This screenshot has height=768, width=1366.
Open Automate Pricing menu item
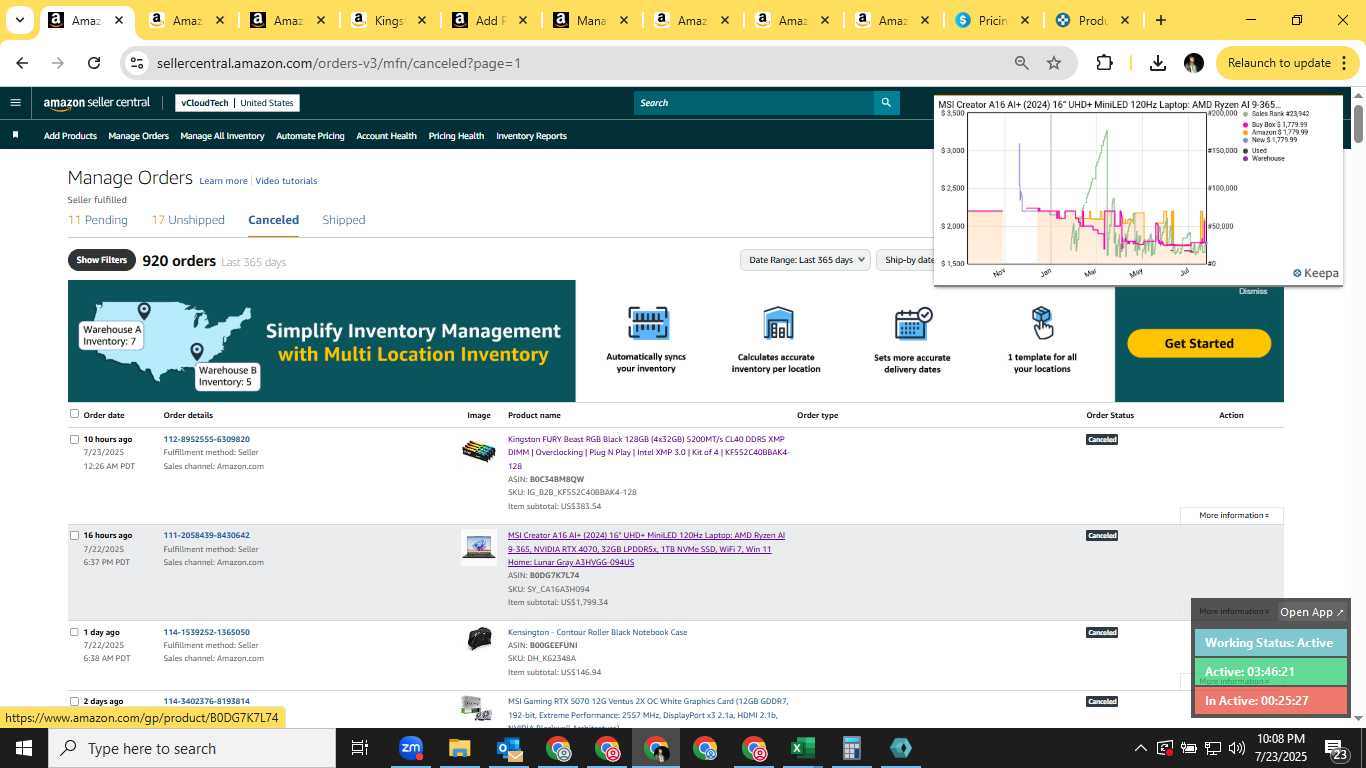[x=310, y=136]
